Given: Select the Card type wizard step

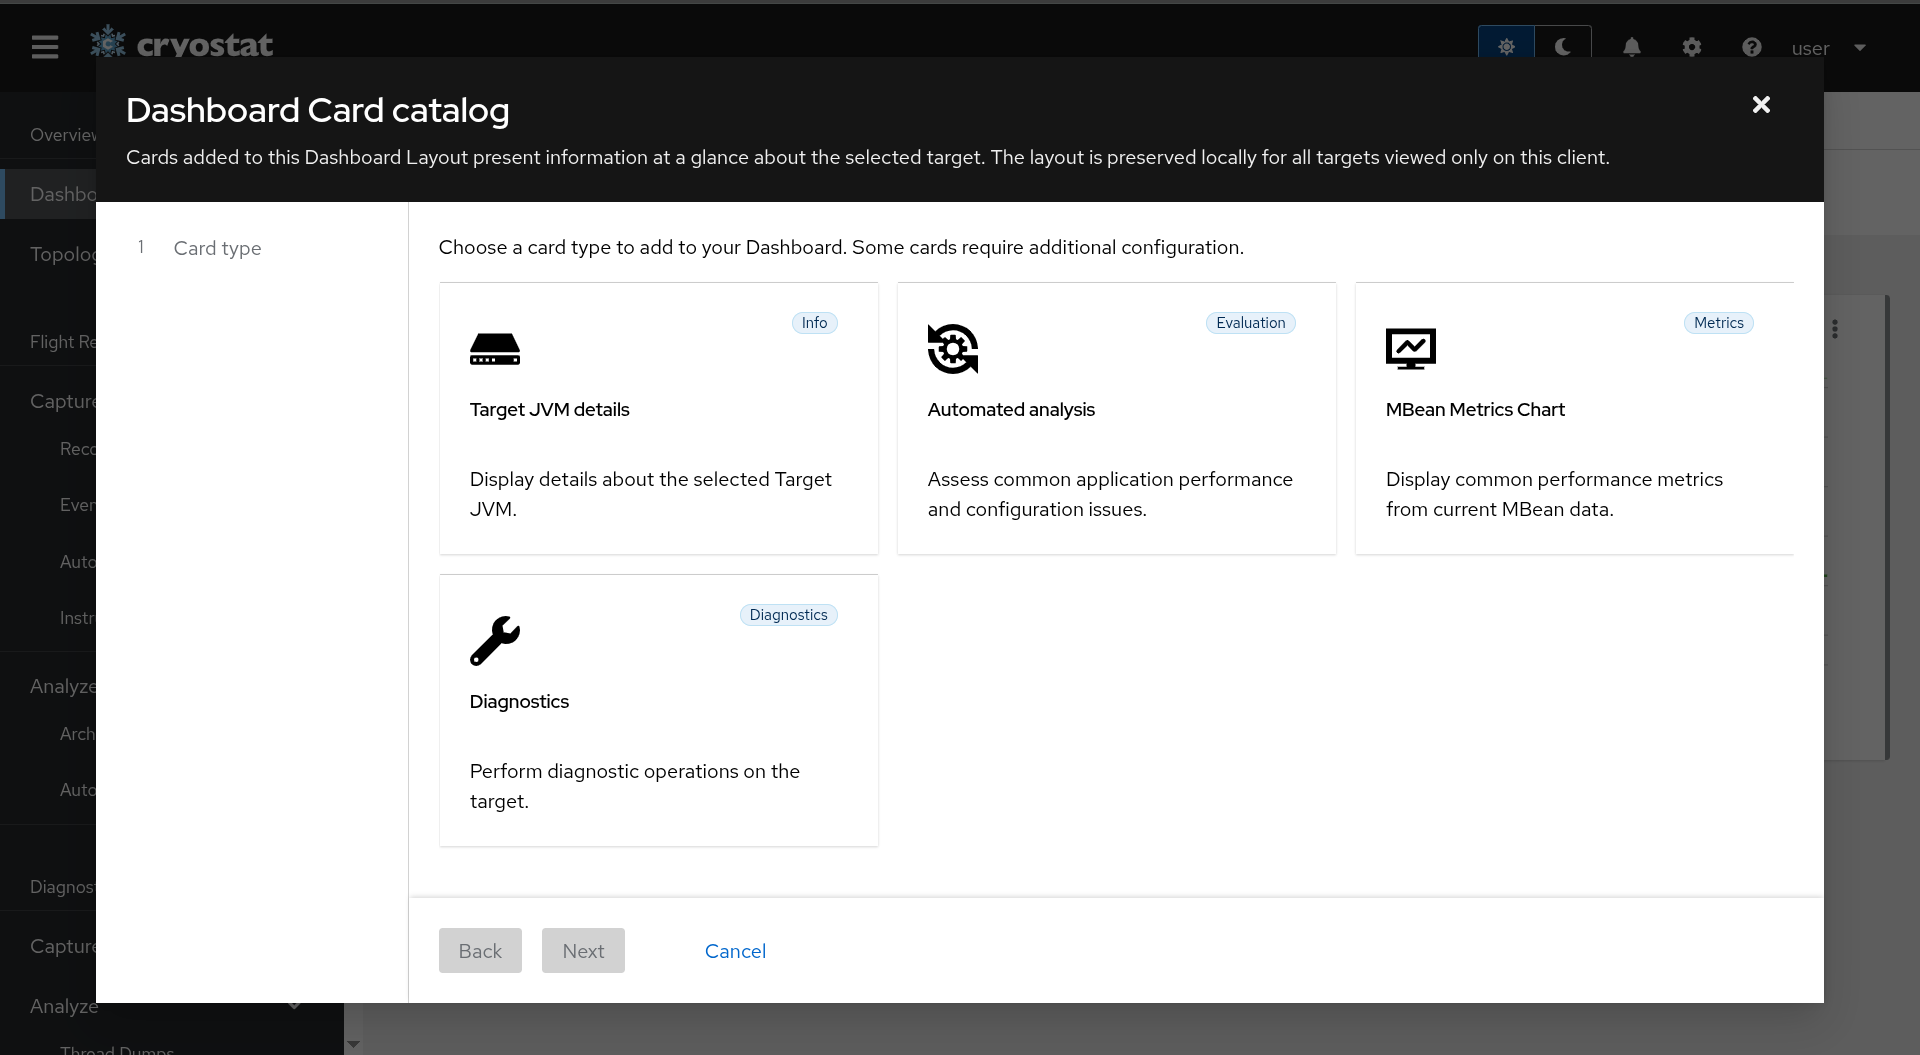Looking at the screenshot, I should (x=217, y=248).
